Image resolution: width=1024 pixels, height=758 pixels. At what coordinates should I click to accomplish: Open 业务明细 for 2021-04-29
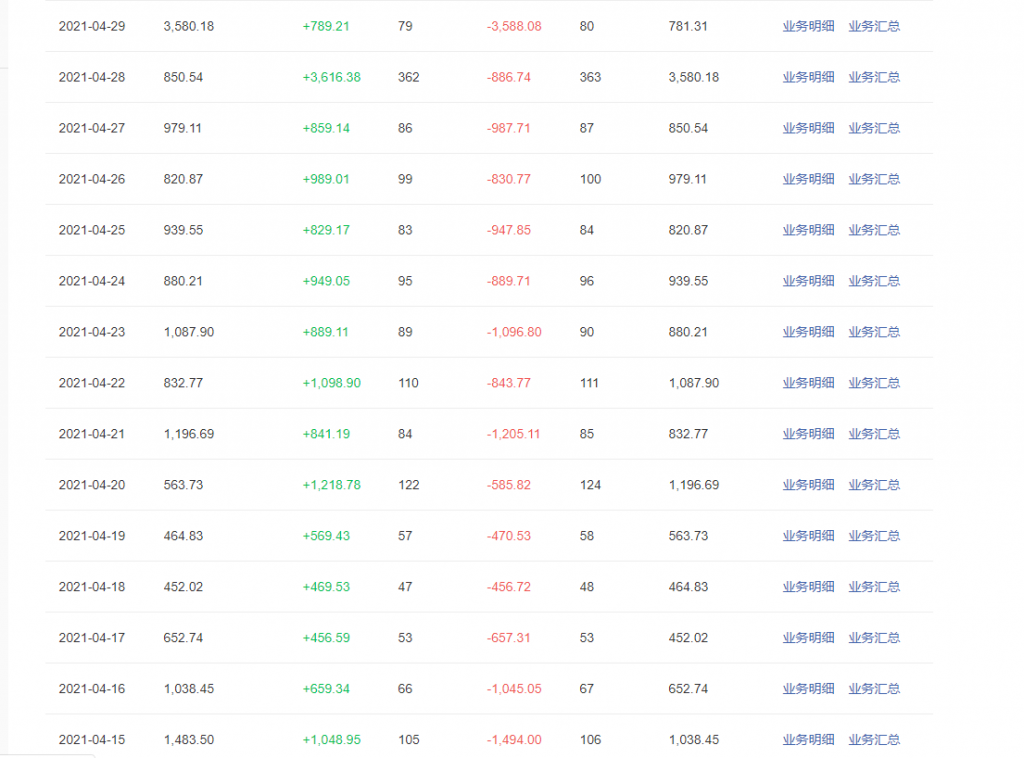pyautogui.click(x=808, y=26)
